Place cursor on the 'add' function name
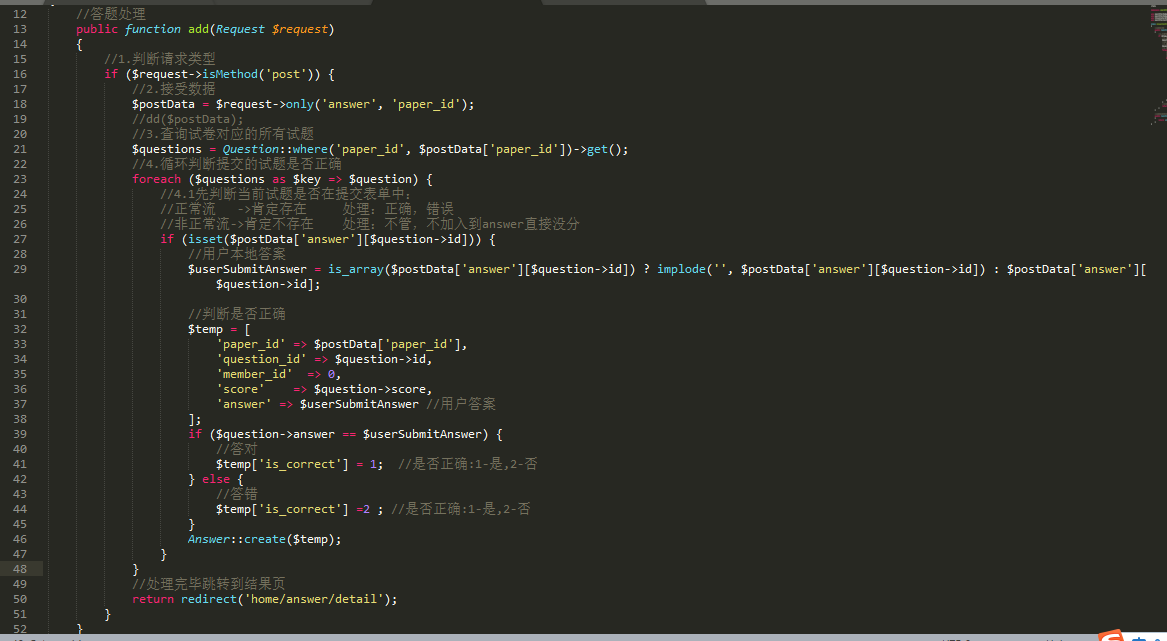 198,29
